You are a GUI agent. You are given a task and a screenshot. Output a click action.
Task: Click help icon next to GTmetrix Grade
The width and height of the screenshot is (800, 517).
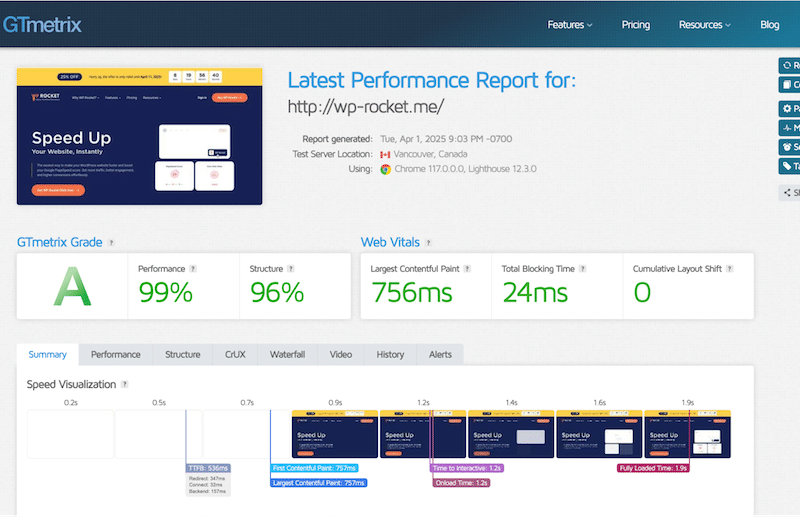pos(111,243)
